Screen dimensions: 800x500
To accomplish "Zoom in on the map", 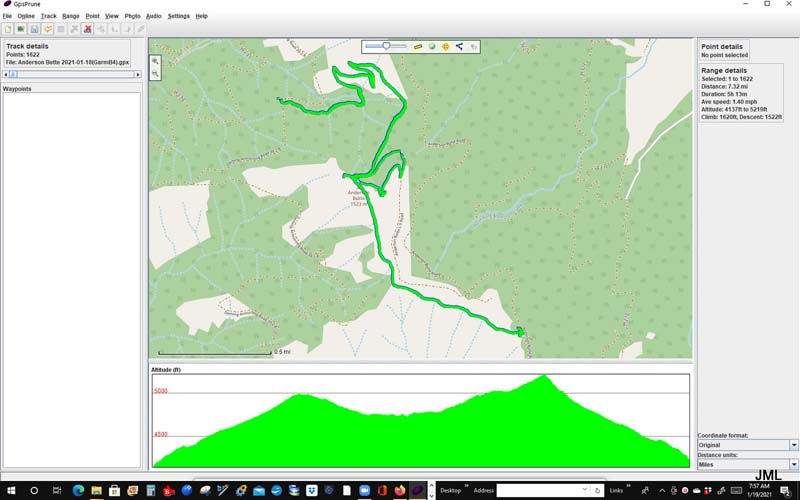I will coord(156,61).
